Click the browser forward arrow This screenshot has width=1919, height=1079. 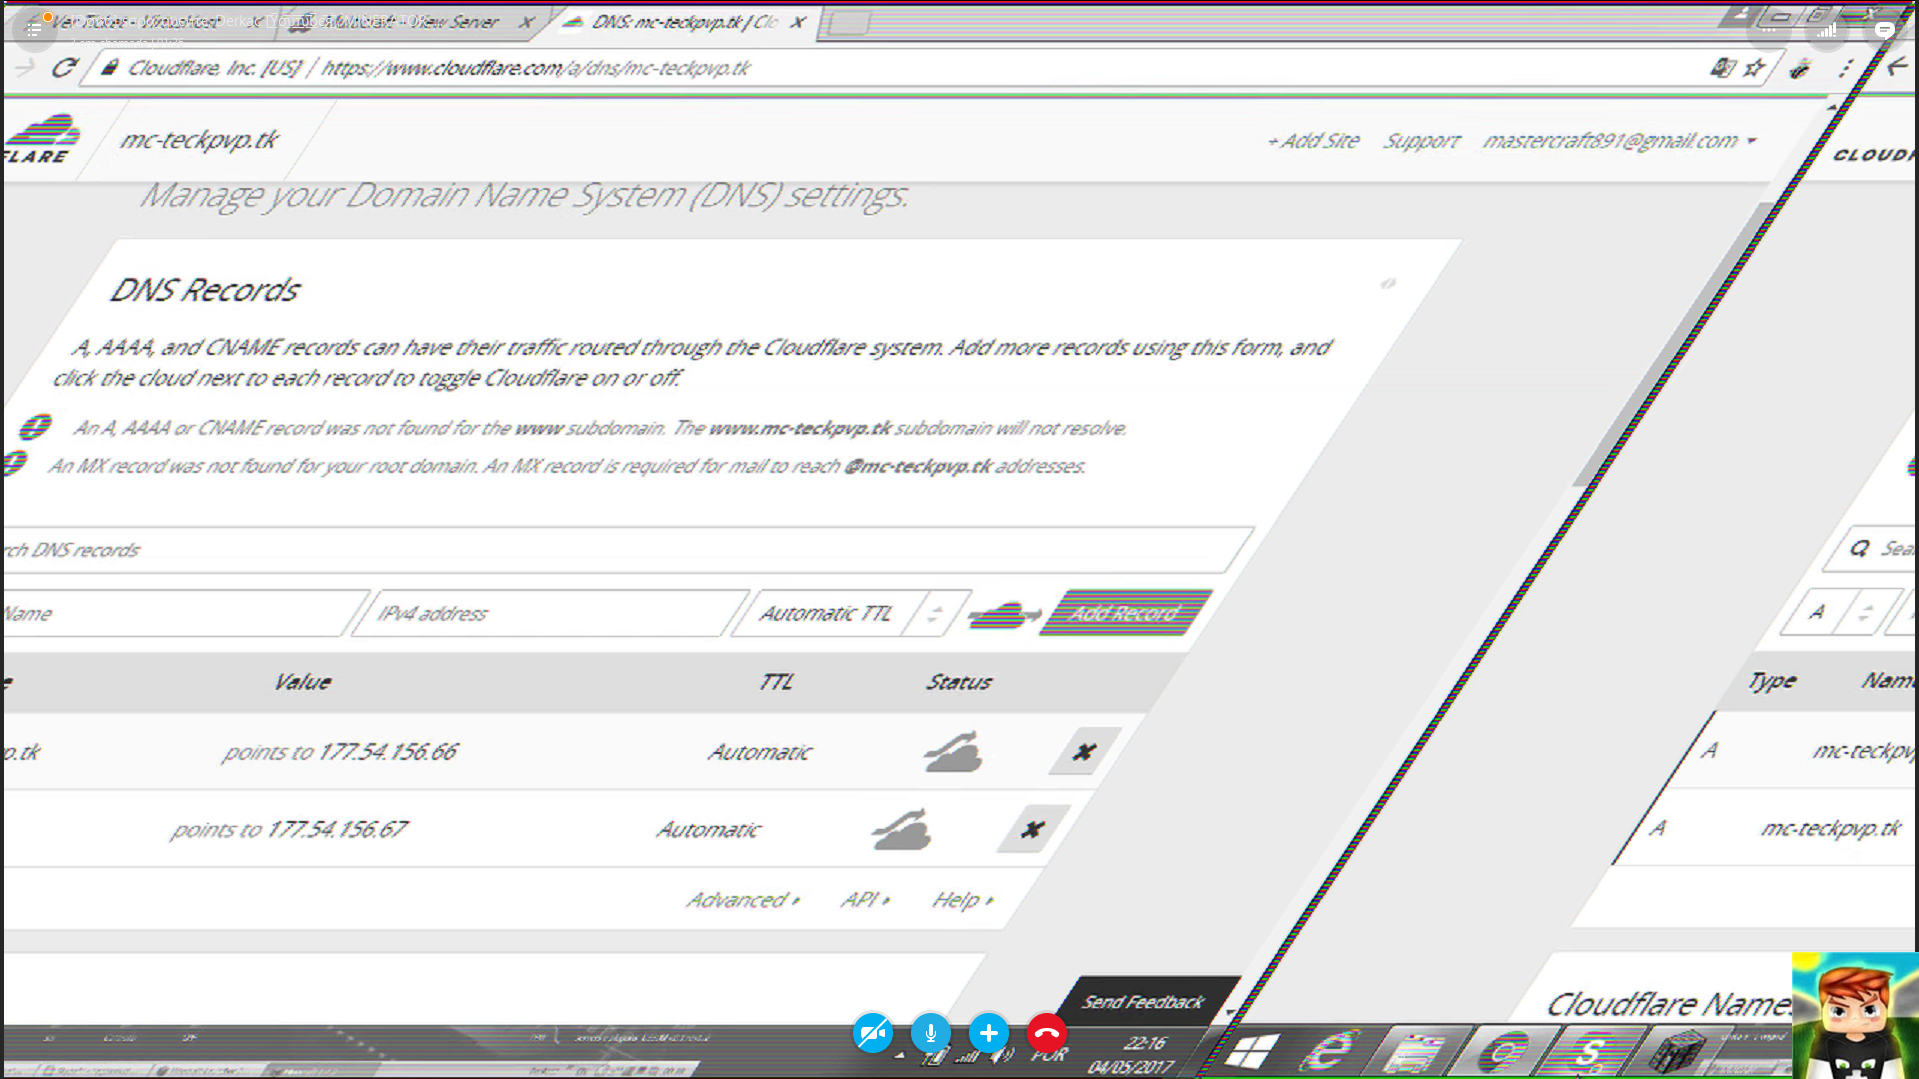point(25,68)
